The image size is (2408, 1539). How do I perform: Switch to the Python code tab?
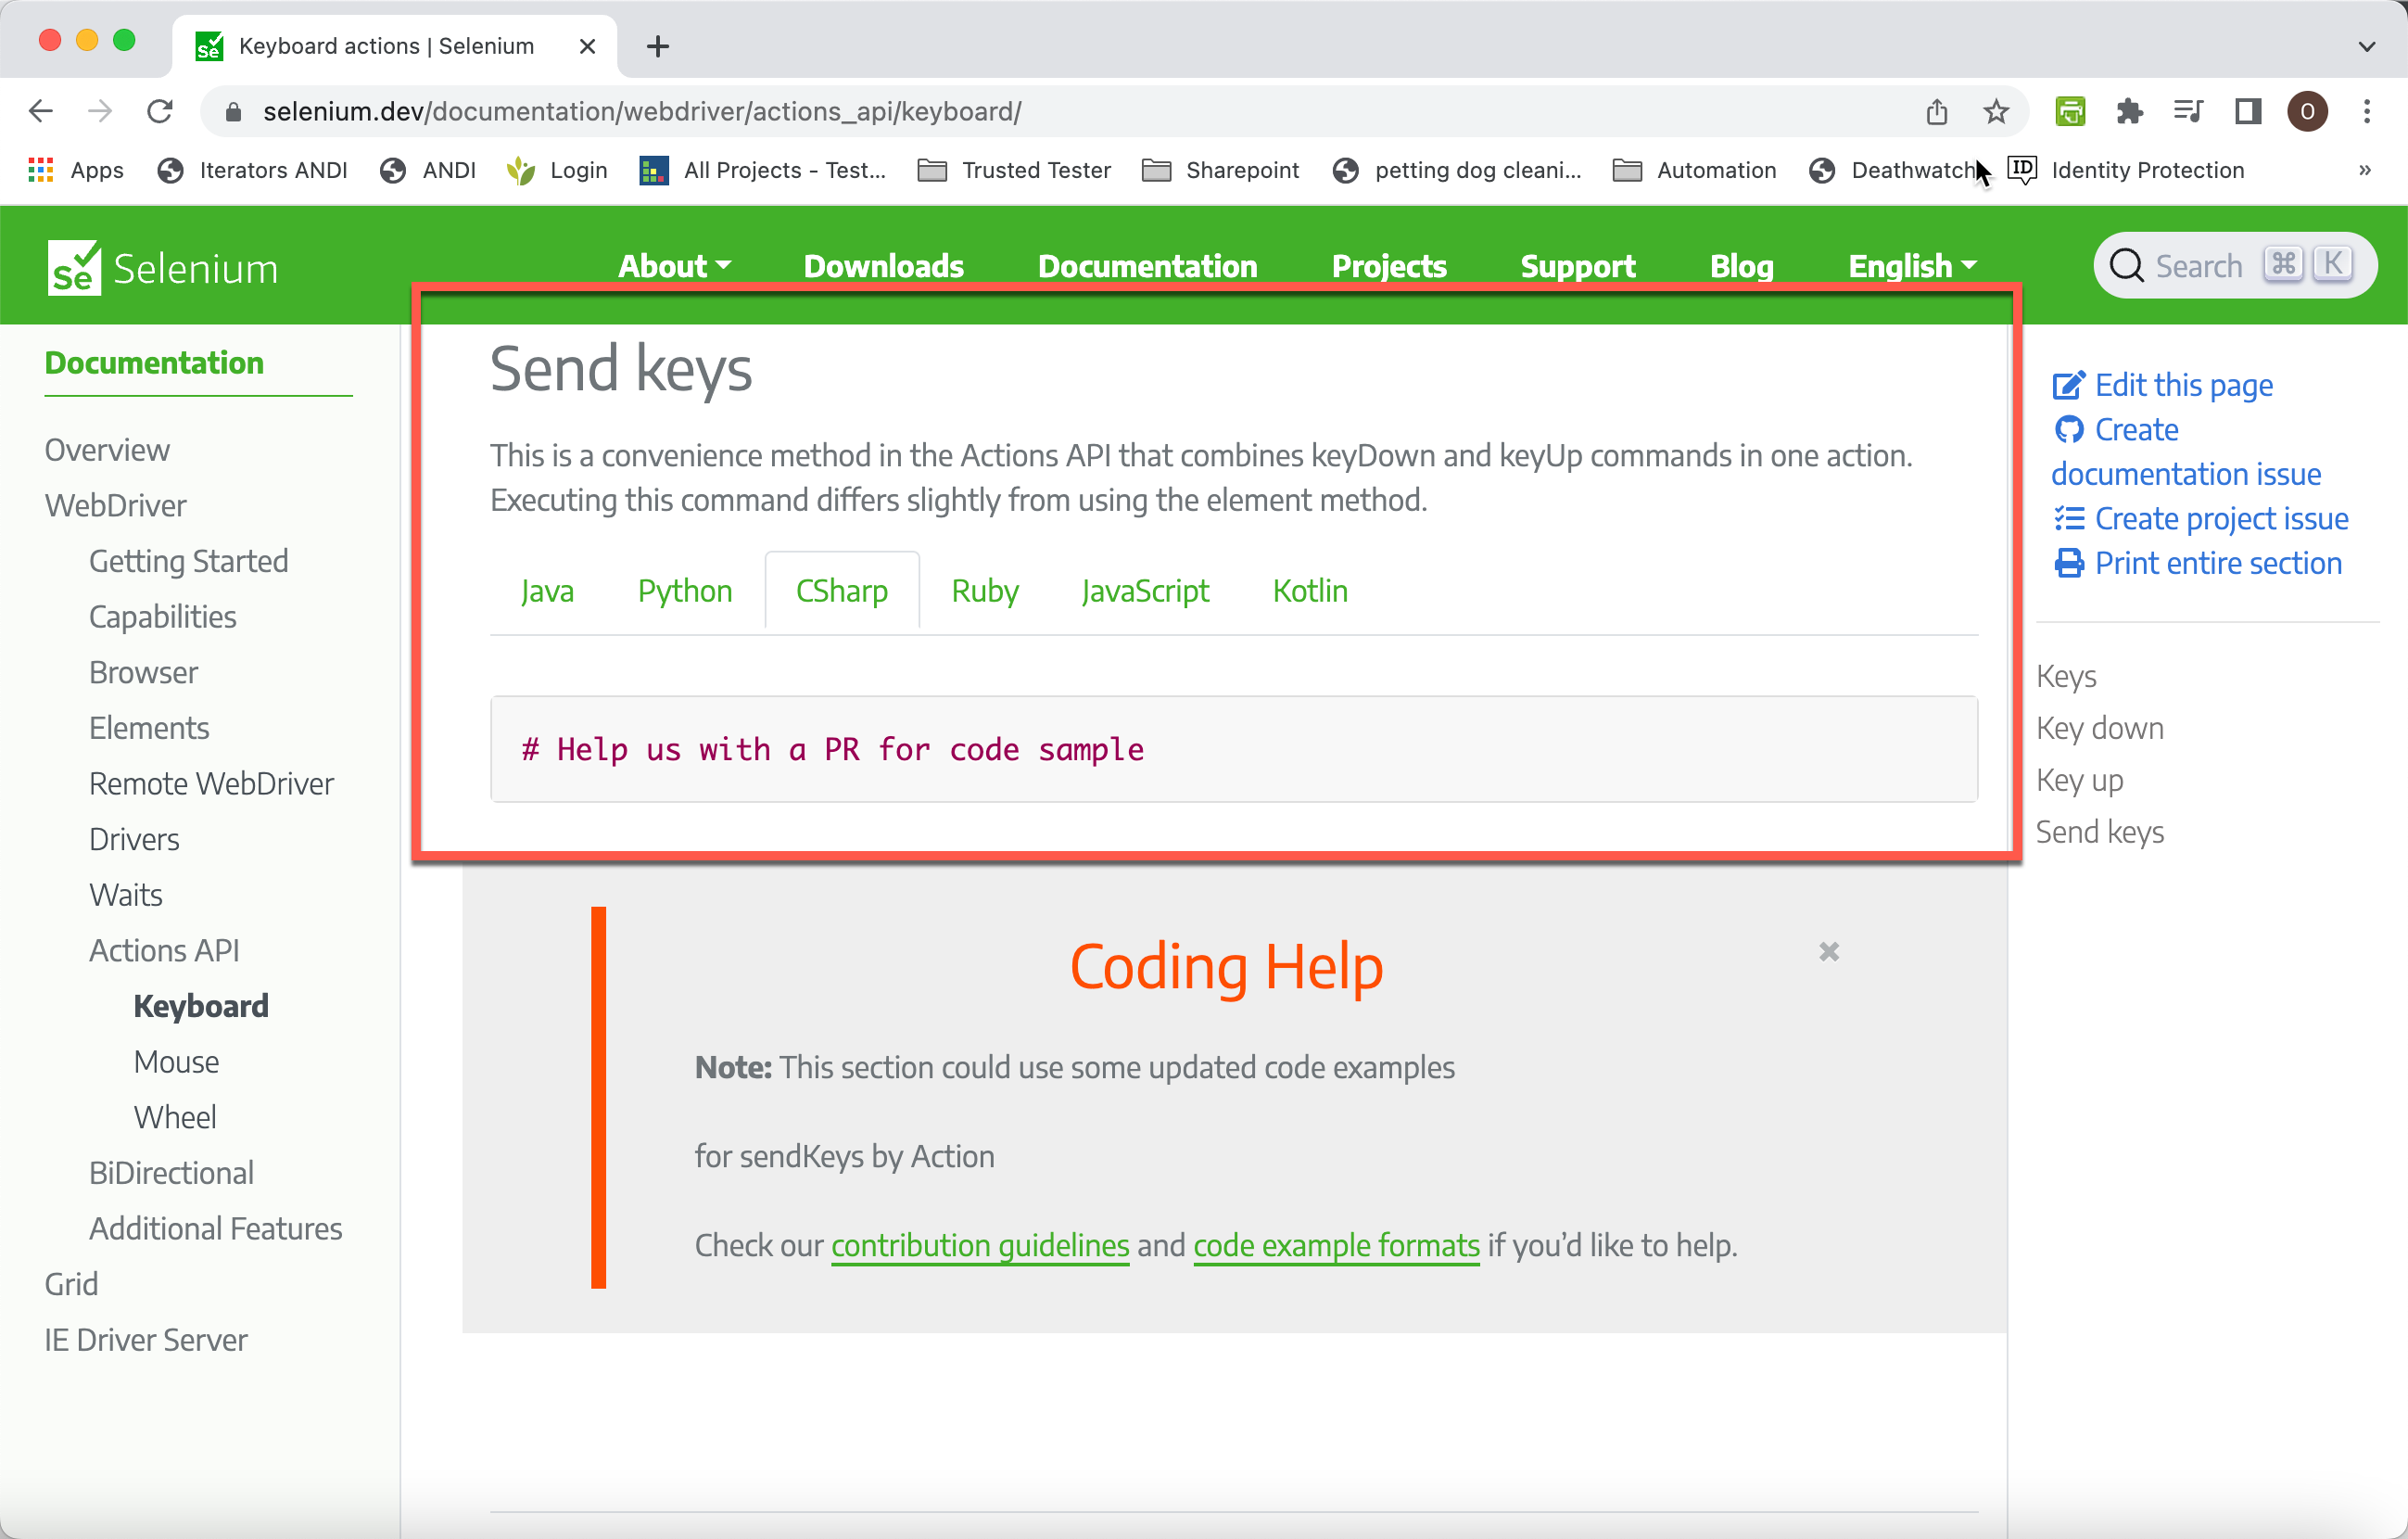tap(684, 591)
